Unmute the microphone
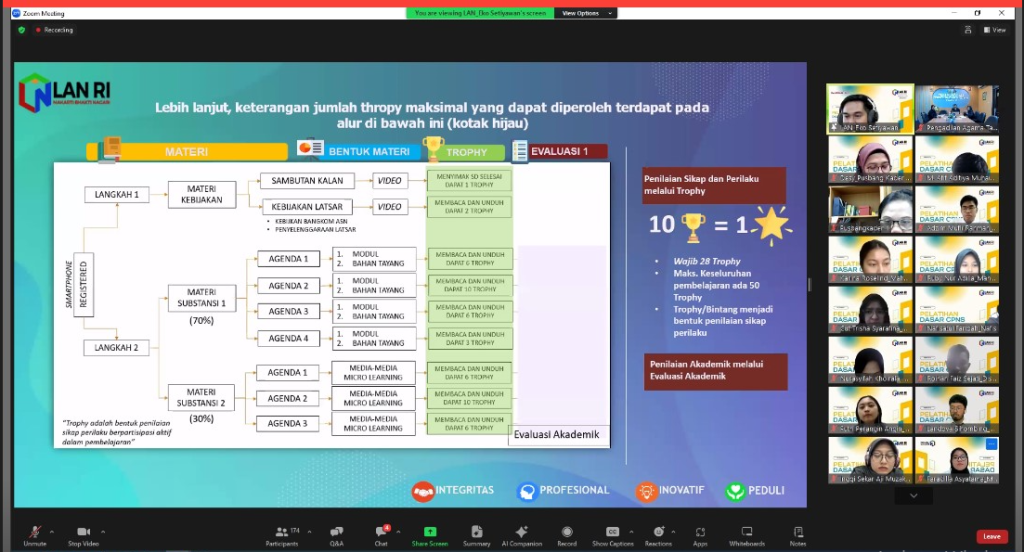The height and width of the screenshot is (552, 1024). click(35, 534)
